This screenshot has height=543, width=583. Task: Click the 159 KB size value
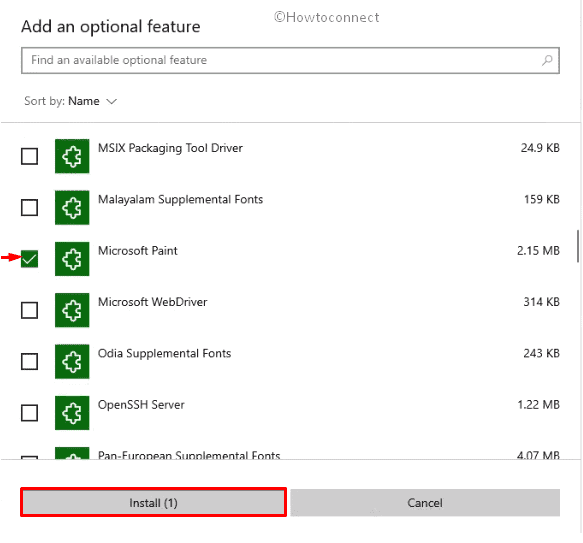[x=542, y=199]
